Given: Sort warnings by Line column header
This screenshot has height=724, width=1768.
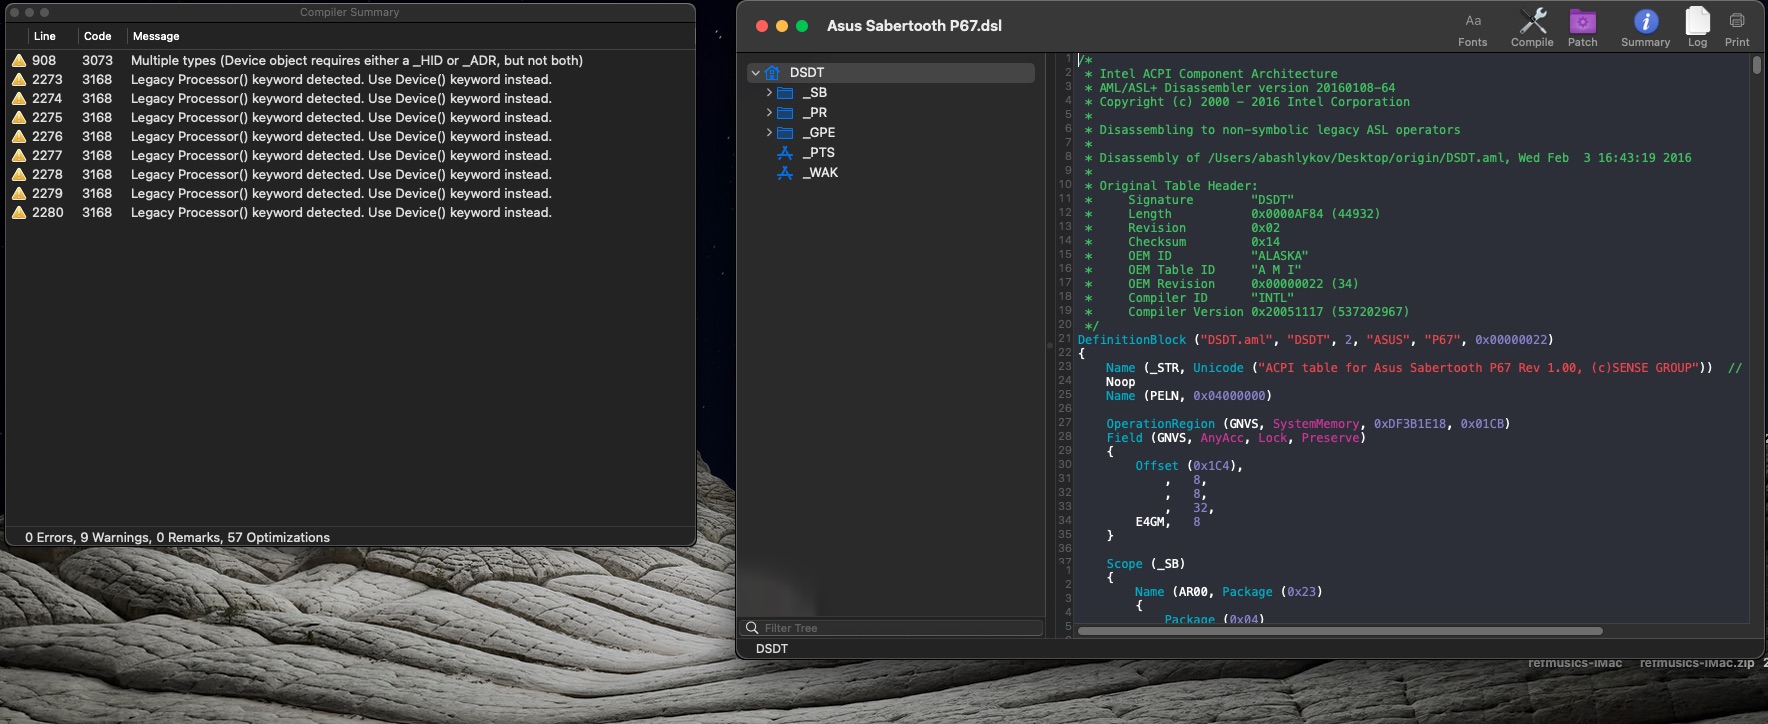Looking at the screenshot, I should point(45,36).
